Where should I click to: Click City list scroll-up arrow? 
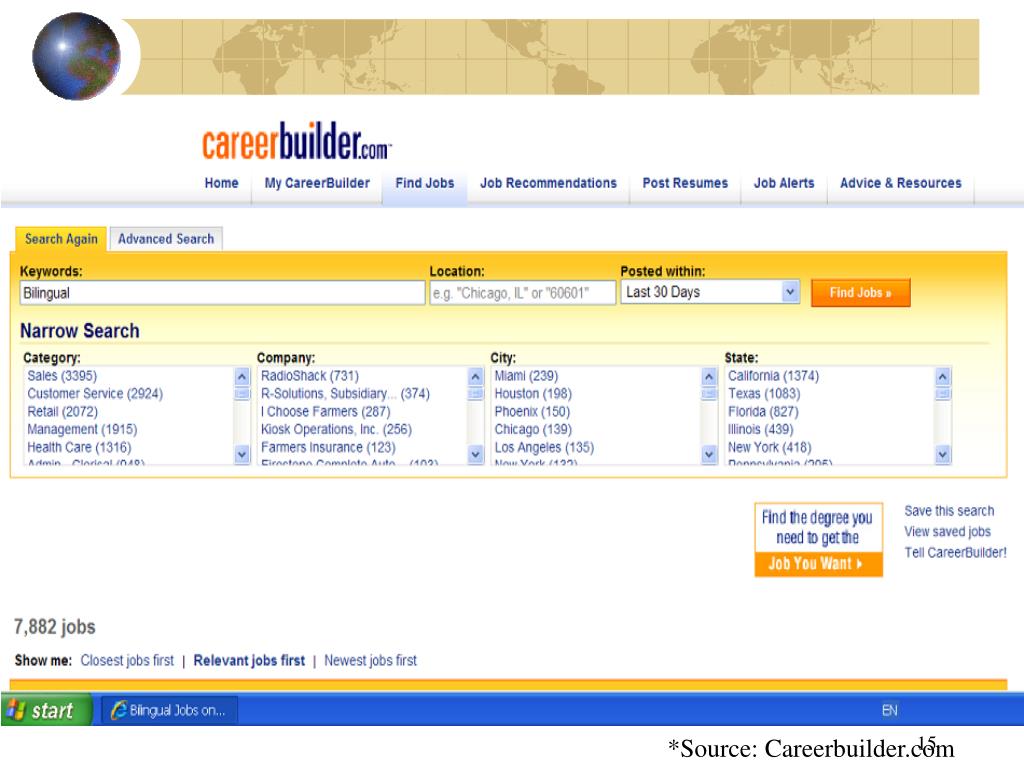pyautogui.click(x=709, y=377)
